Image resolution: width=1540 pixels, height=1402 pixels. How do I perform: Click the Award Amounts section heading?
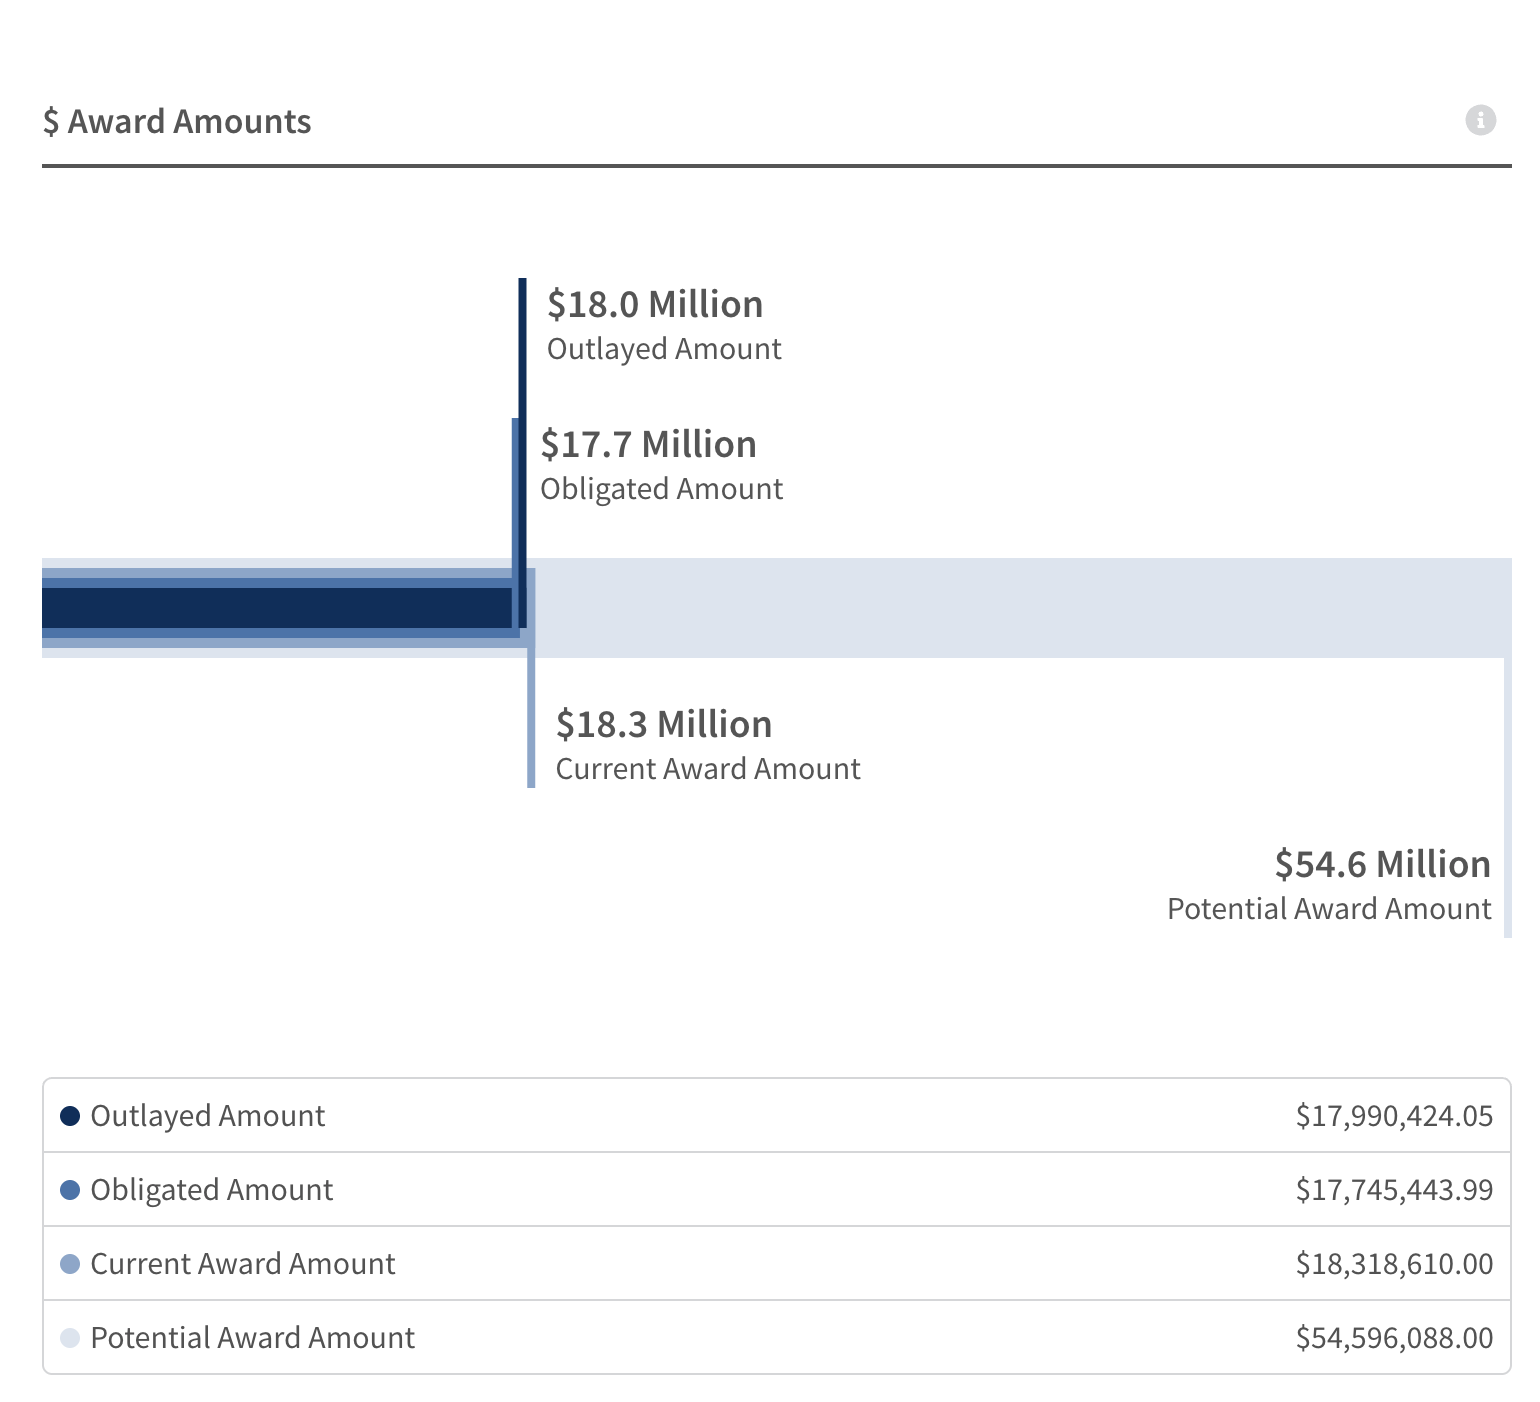189,122
